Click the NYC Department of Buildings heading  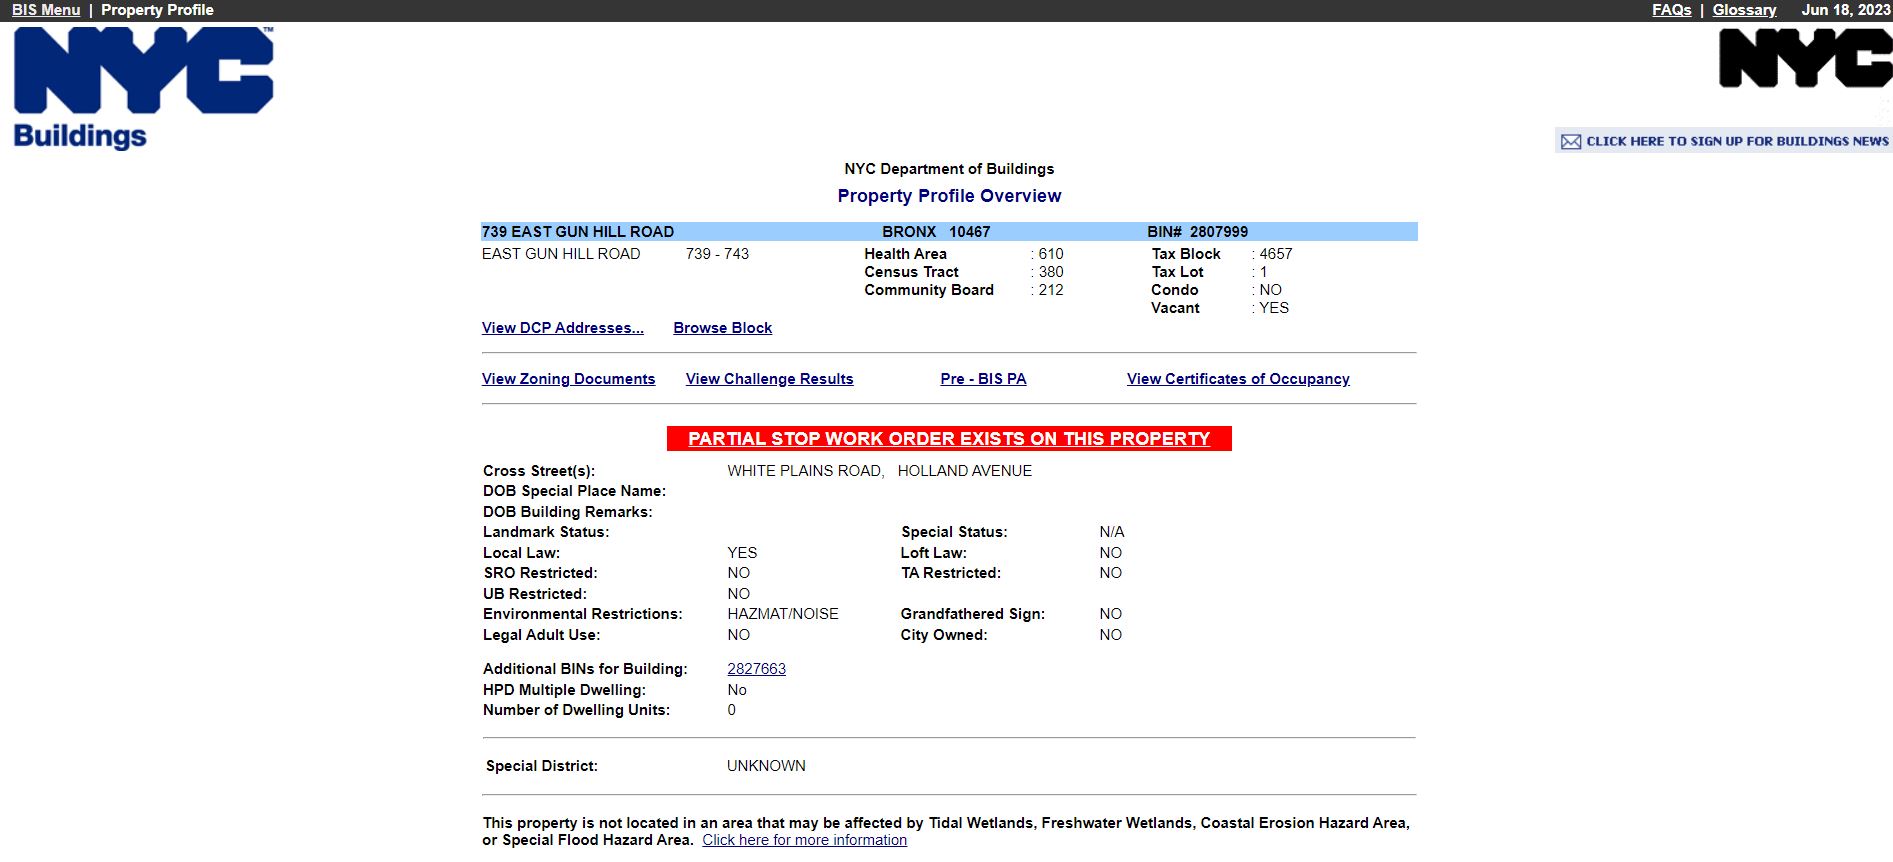[x=949, y=169]
